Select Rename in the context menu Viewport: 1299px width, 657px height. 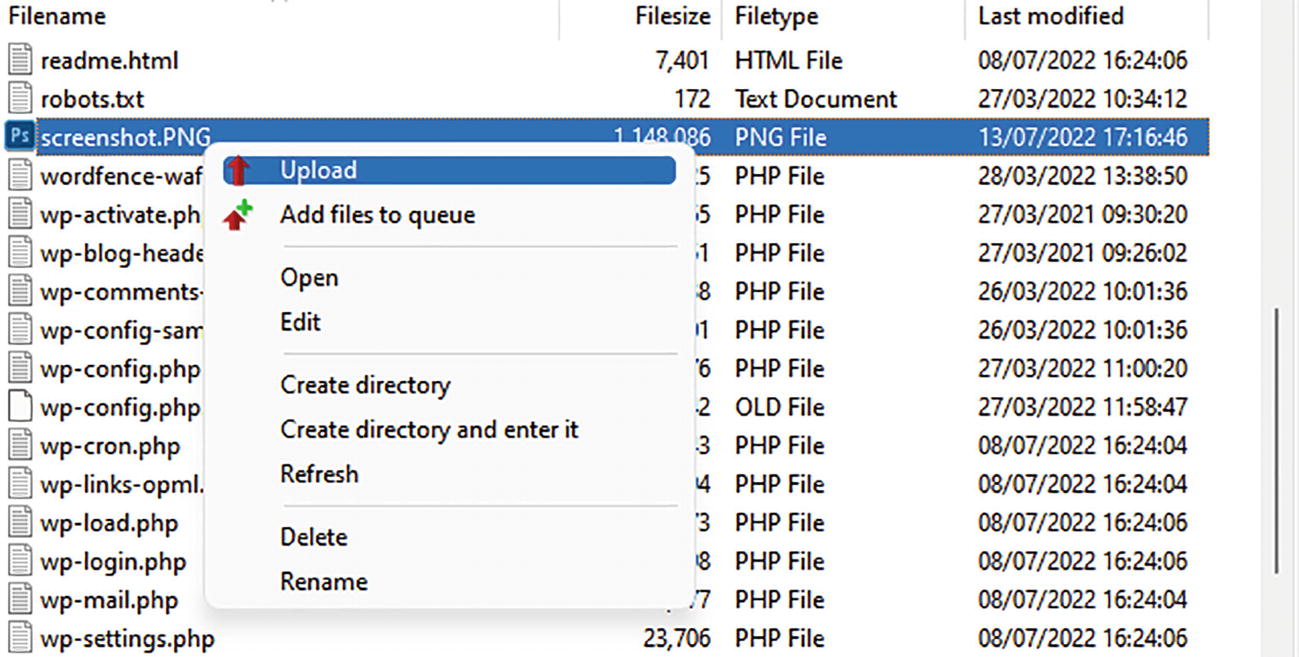coord(323,581)
